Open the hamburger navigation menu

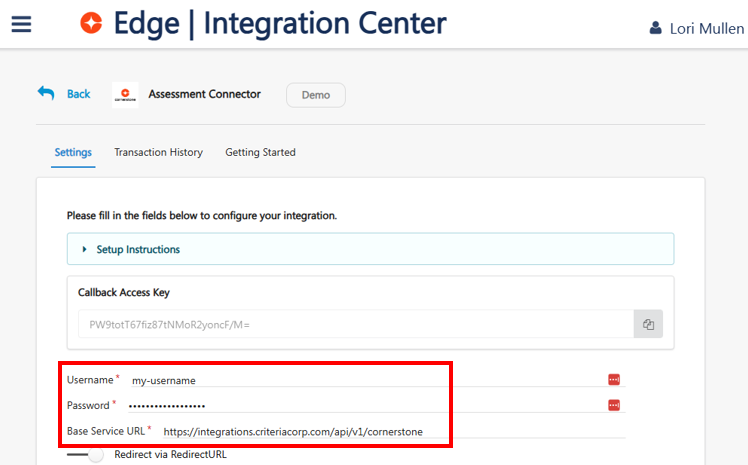click(x=21, y=24)
